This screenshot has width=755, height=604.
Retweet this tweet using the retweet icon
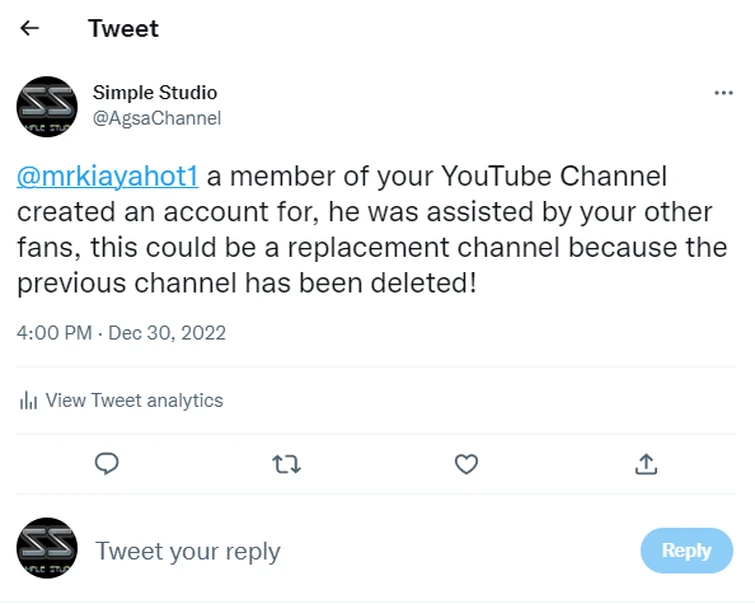pyautogui.click(x=286, y=464)
